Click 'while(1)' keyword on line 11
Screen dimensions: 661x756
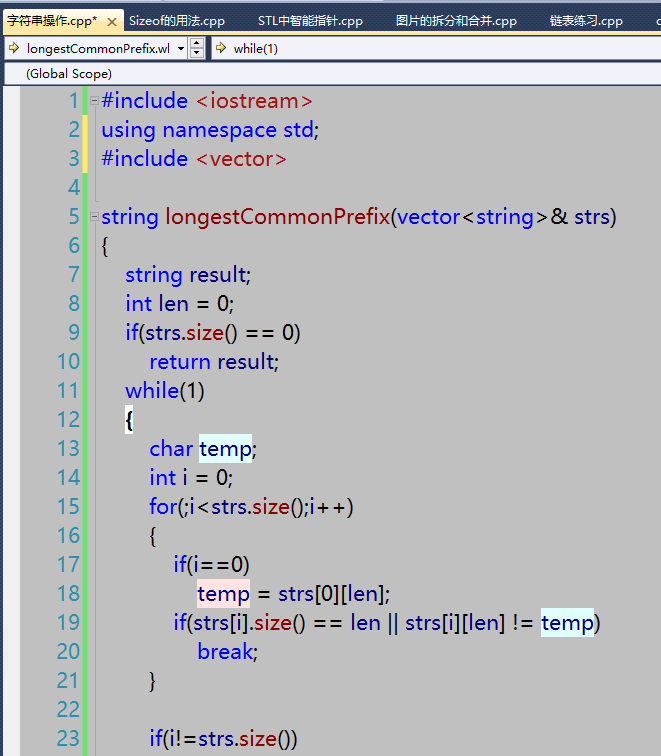tap(165, 391)
